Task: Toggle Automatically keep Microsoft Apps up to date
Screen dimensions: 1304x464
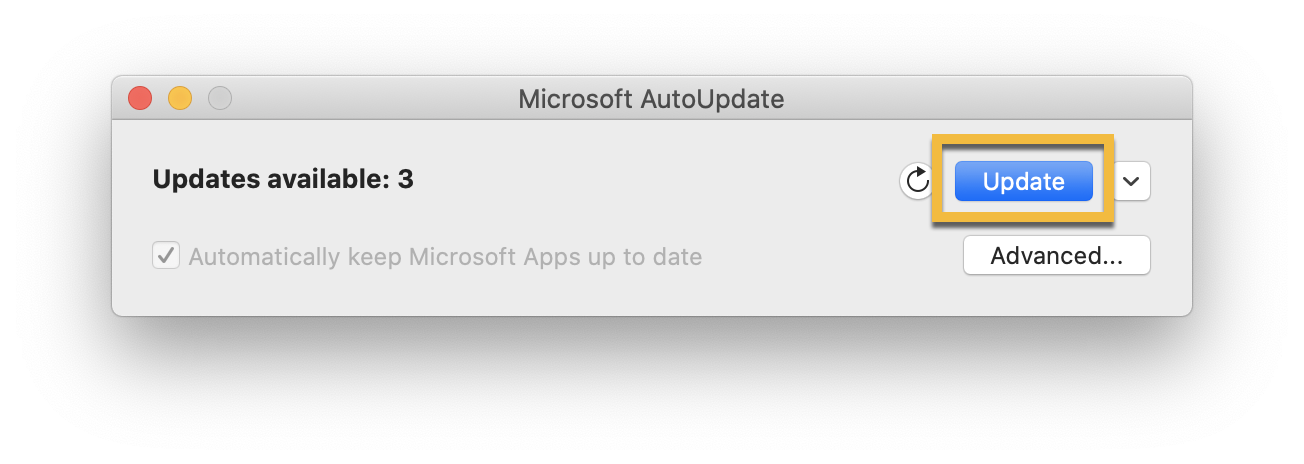Action: (x=165, y=256)
